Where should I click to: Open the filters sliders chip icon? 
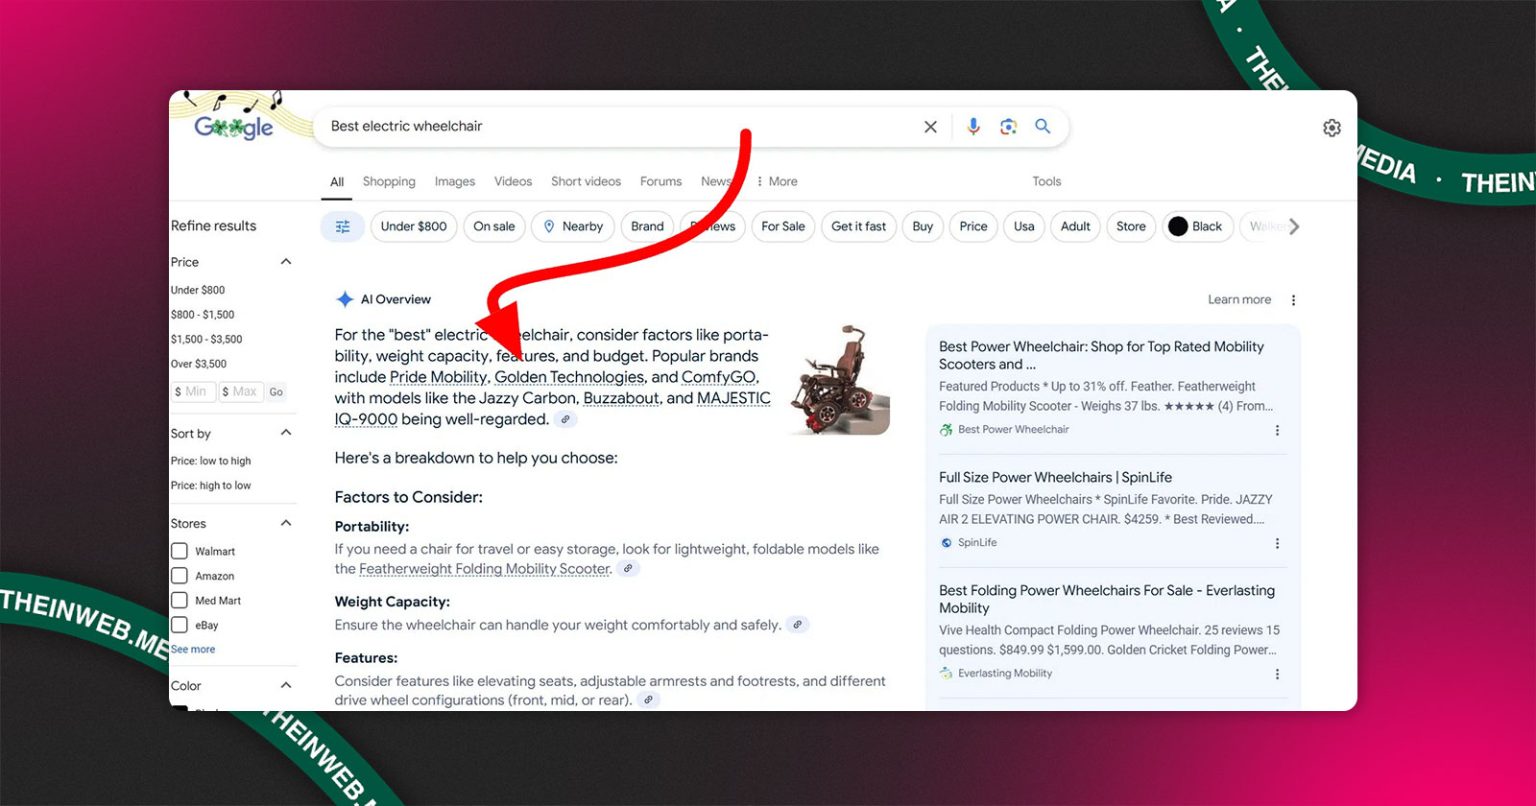tap(343, 227)
